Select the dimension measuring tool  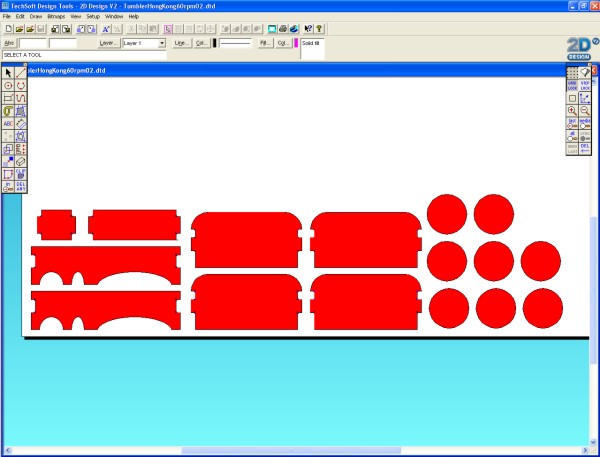[x=21, y=123]
